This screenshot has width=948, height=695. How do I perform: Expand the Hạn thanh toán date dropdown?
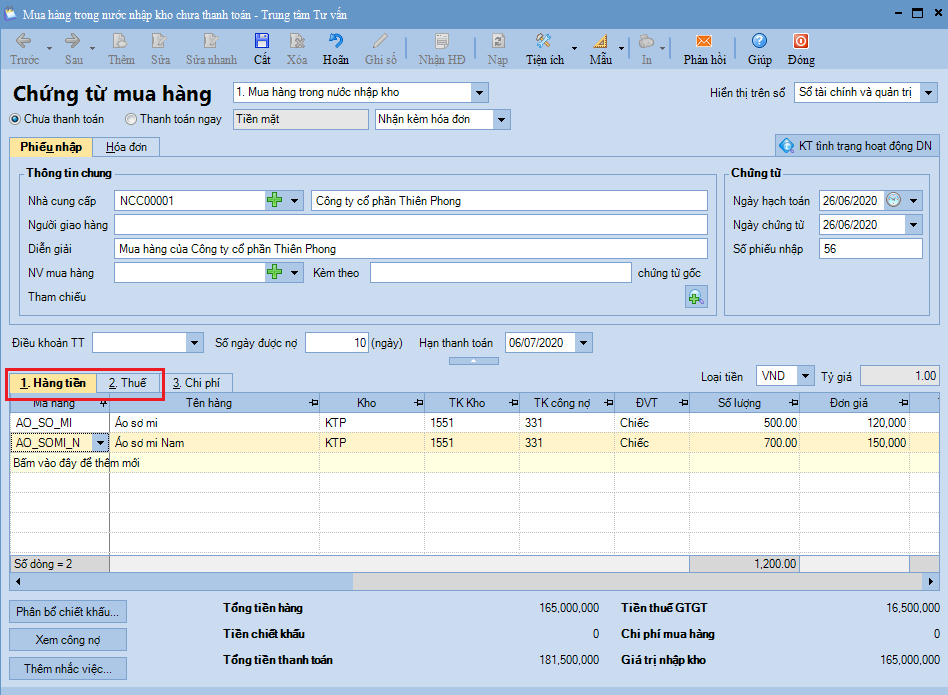[583, 343]
